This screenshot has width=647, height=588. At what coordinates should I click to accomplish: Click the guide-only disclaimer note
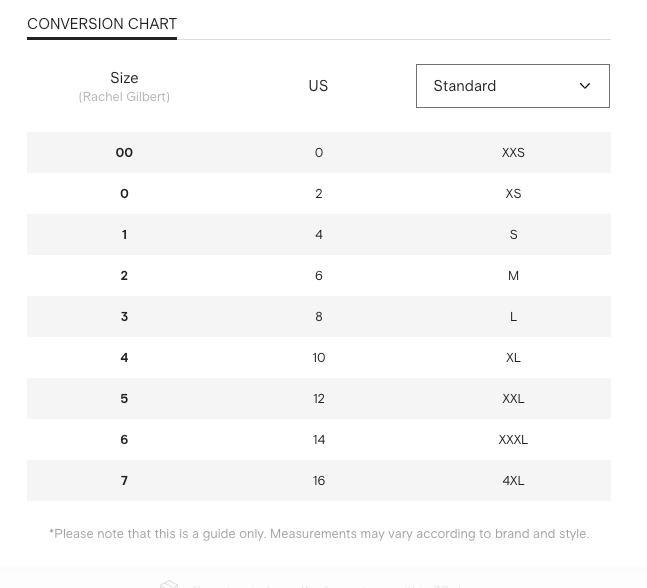319,534
